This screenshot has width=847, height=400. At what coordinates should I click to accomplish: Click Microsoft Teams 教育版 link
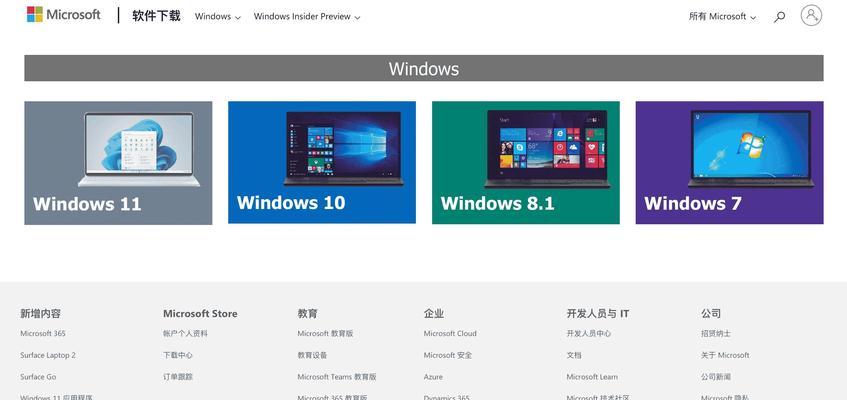point(337,377)
